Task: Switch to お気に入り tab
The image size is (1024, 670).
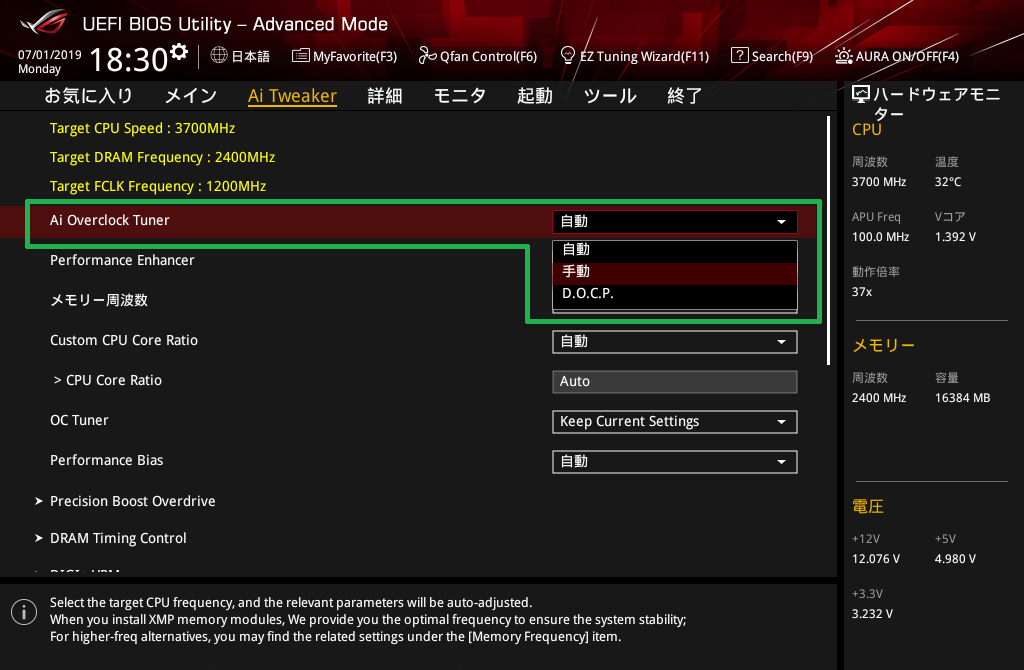Action: coord(88,96)
